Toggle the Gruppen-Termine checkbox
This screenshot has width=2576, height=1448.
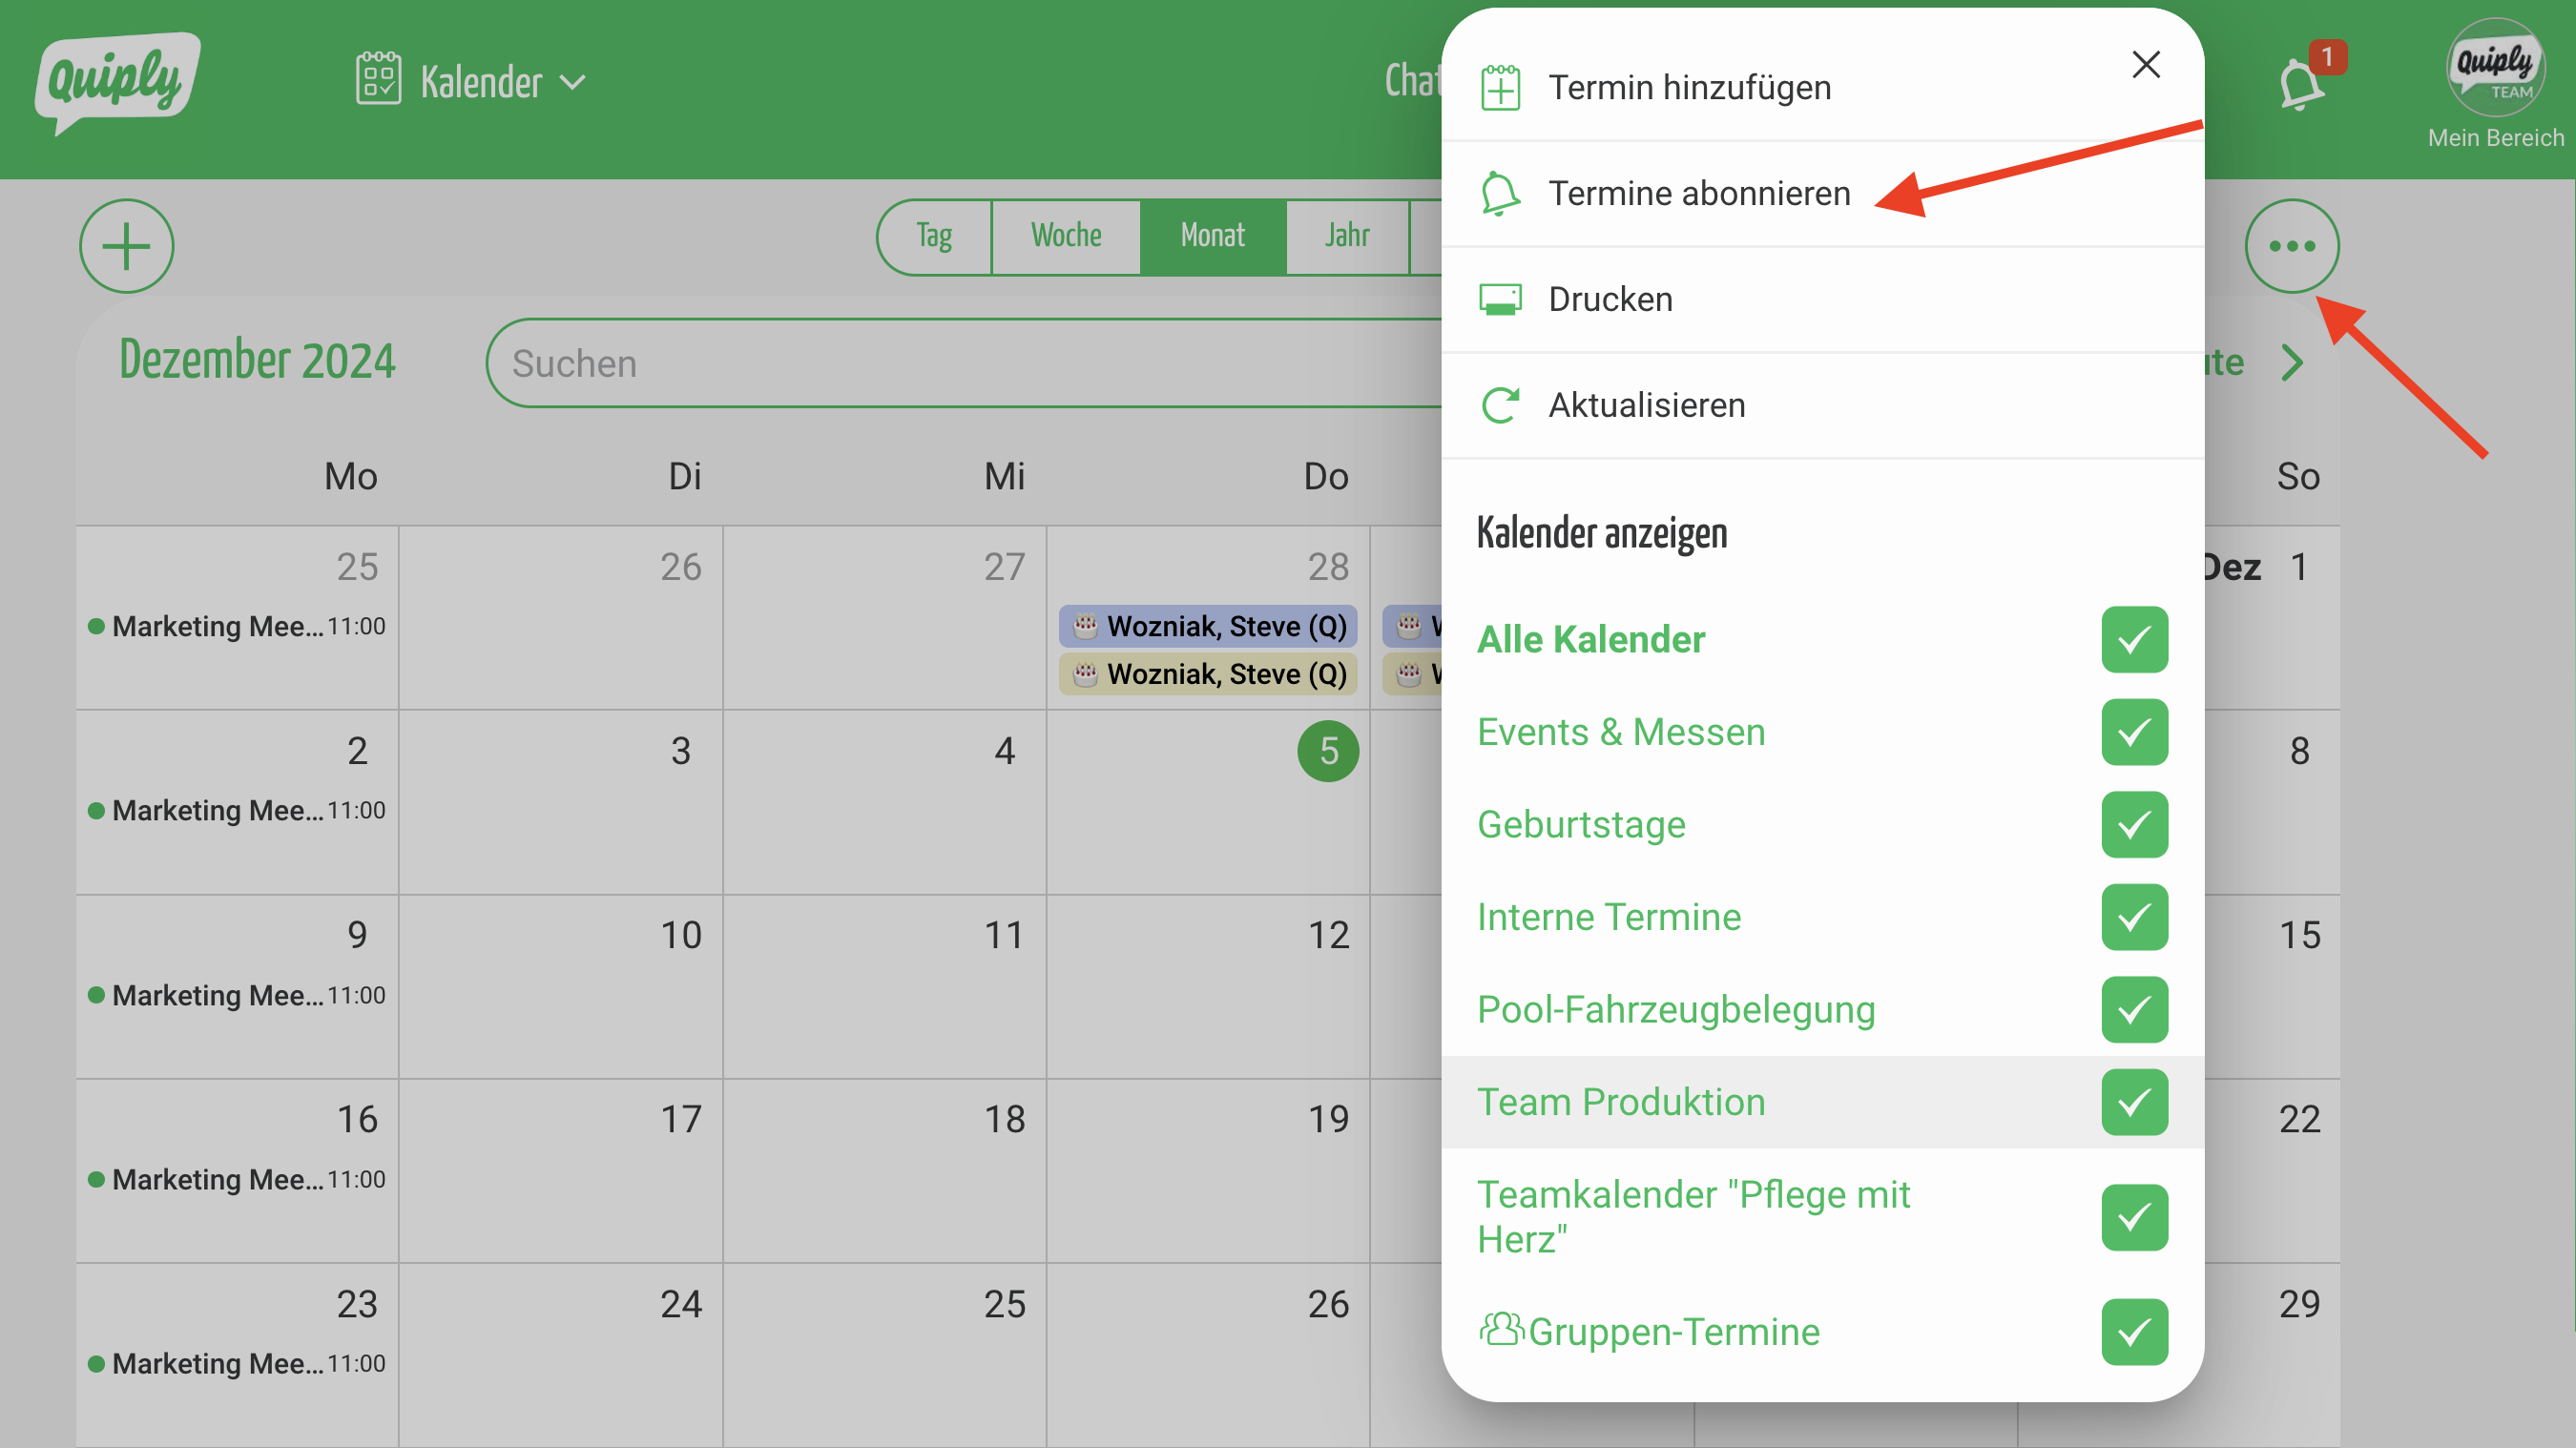tap(2133, 1331)
